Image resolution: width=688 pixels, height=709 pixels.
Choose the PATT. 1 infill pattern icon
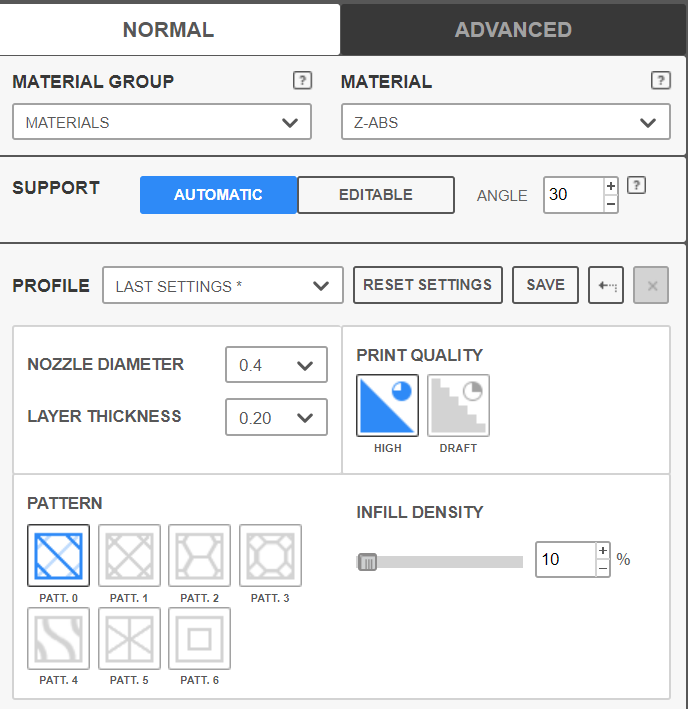pyautogui.click(x=129, y=556)
